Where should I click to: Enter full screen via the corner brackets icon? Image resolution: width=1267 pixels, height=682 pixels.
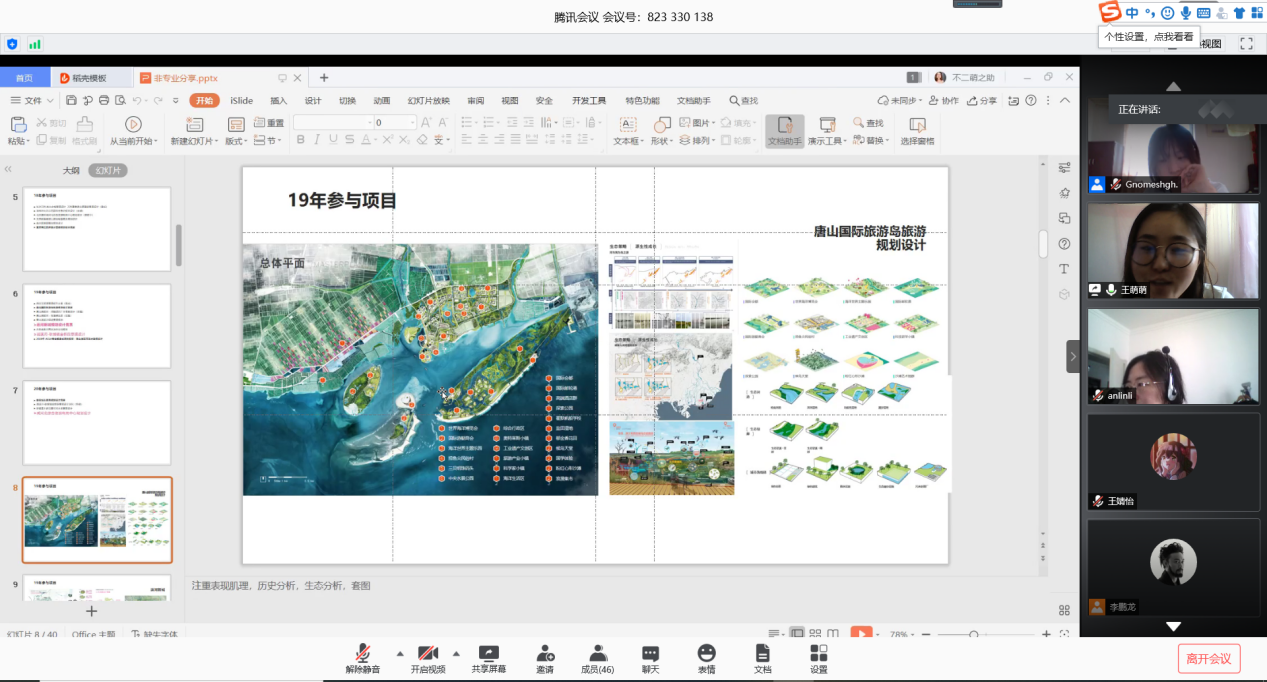[1246, 44]
